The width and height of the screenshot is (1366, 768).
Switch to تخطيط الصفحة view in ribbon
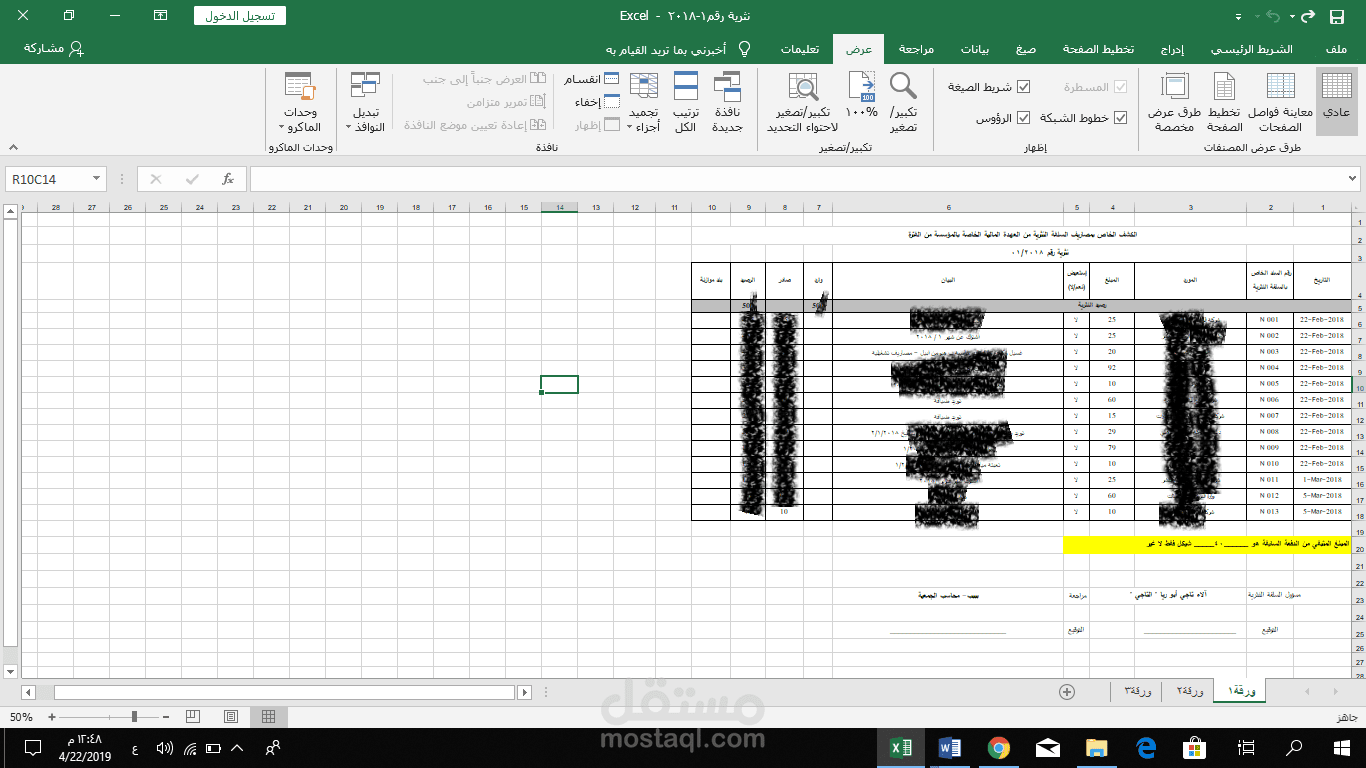point(1223,103)
